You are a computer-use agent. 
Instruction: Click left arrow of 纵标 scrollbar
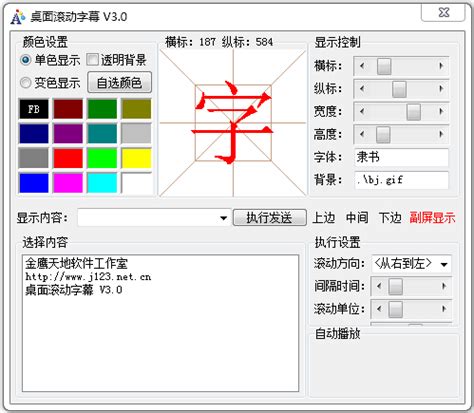click(x=362, y=89)
